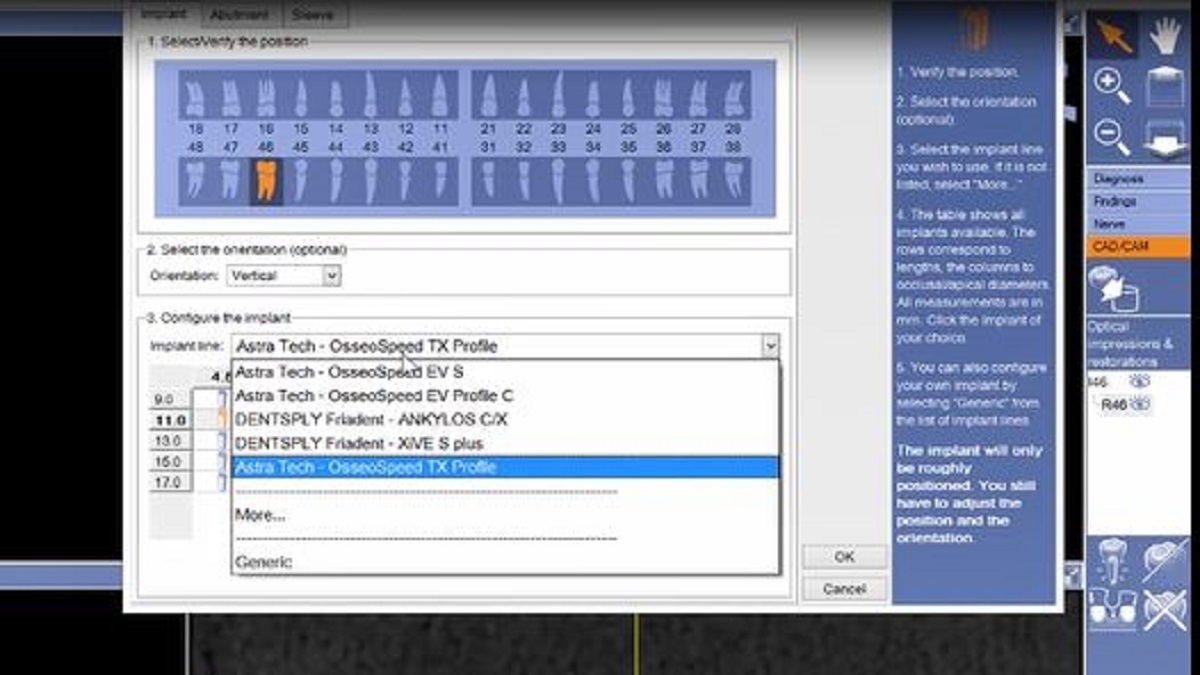This screenshot has width=1200, height=675.
Task: Click the Cancel button
Action: [844, 589]
